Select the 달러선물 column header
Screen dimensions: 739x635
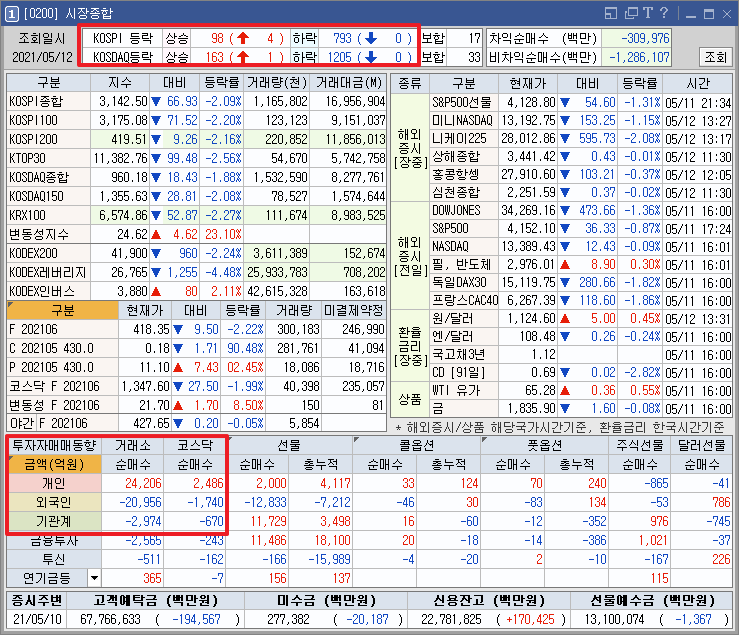coord(701,445)
